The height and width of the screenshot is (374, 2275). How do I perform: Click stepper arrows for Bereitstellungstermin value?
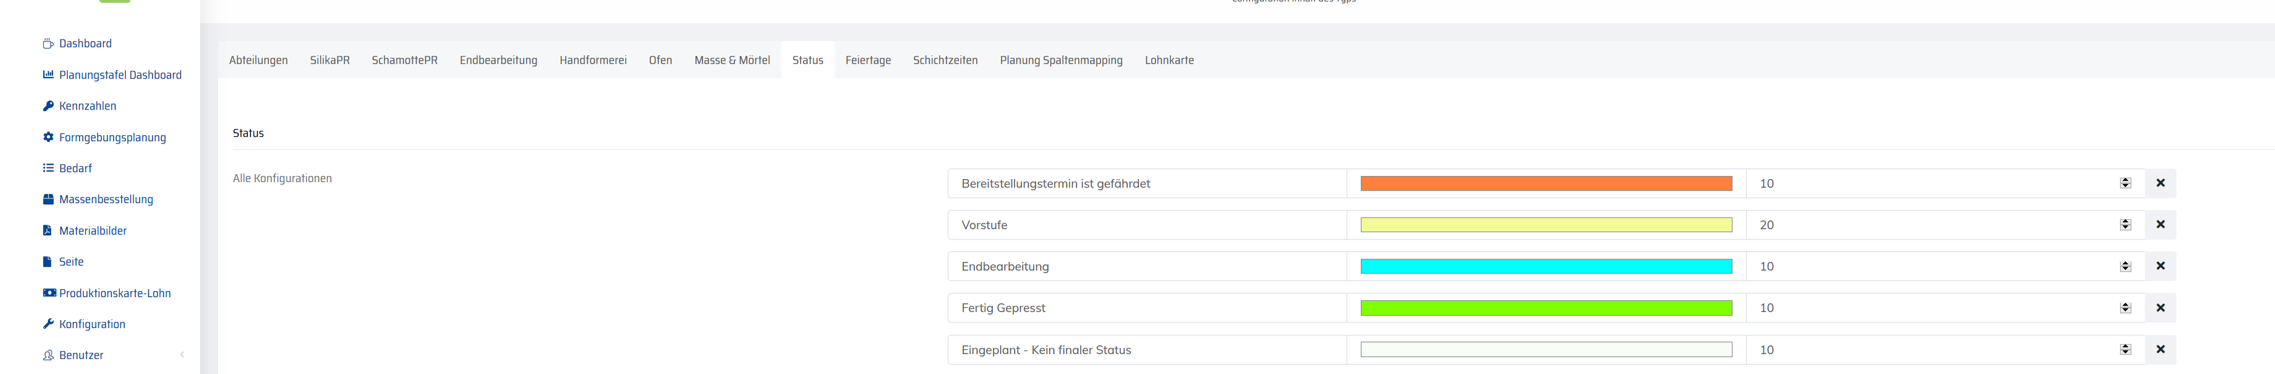pos(2125,183)
